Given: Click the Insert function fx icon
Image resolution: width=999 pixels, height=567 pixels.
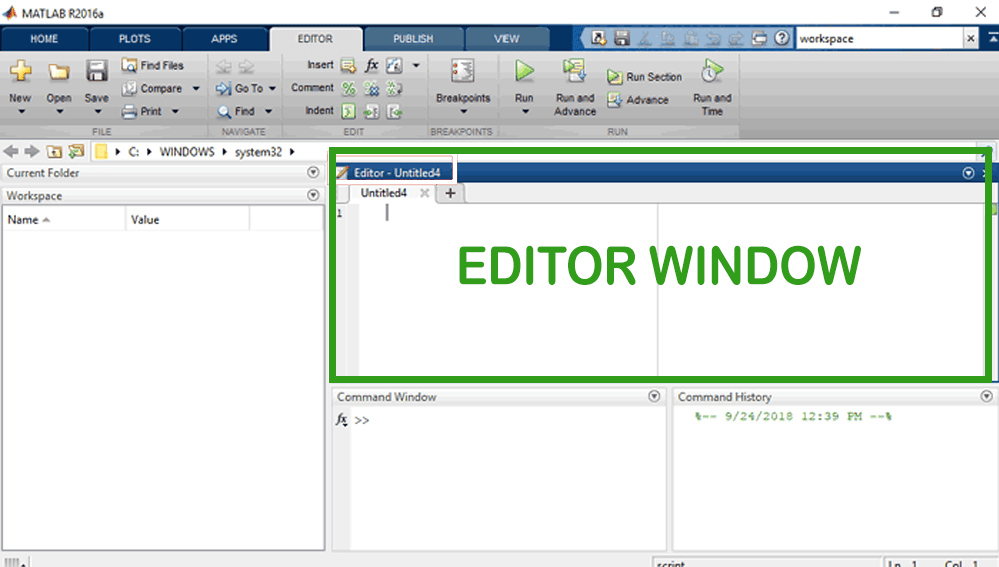Looking at the screenshot, I should [x=372, y=65].
